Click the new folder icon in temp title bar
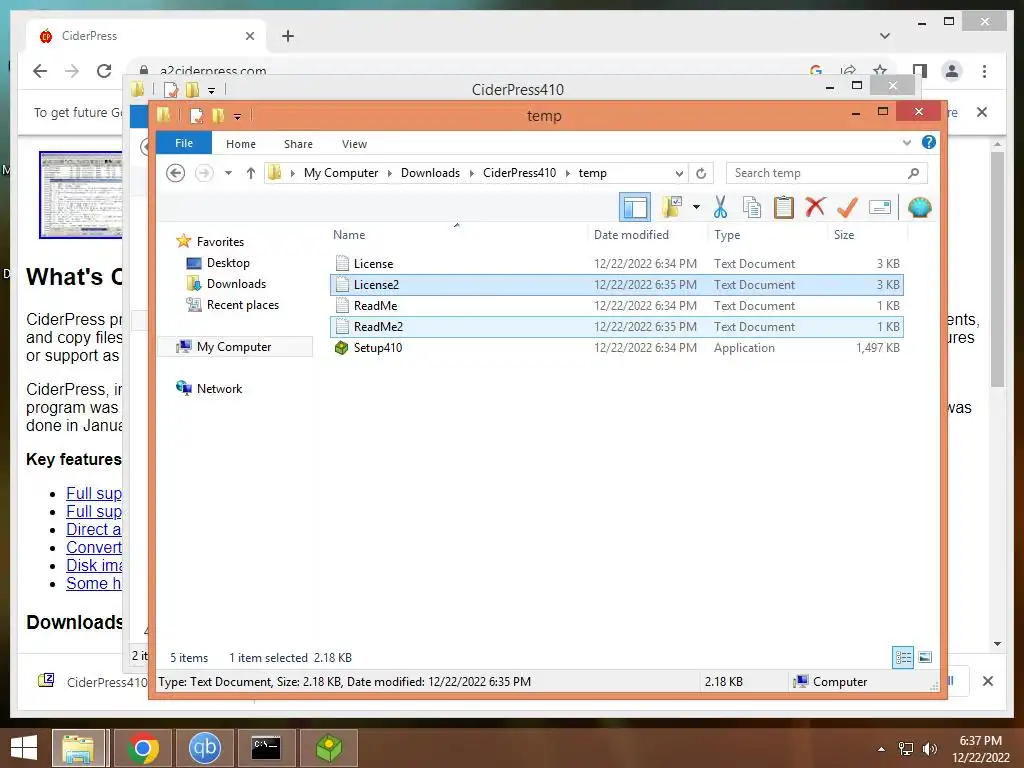1024x768 pixels. (217, 116)
